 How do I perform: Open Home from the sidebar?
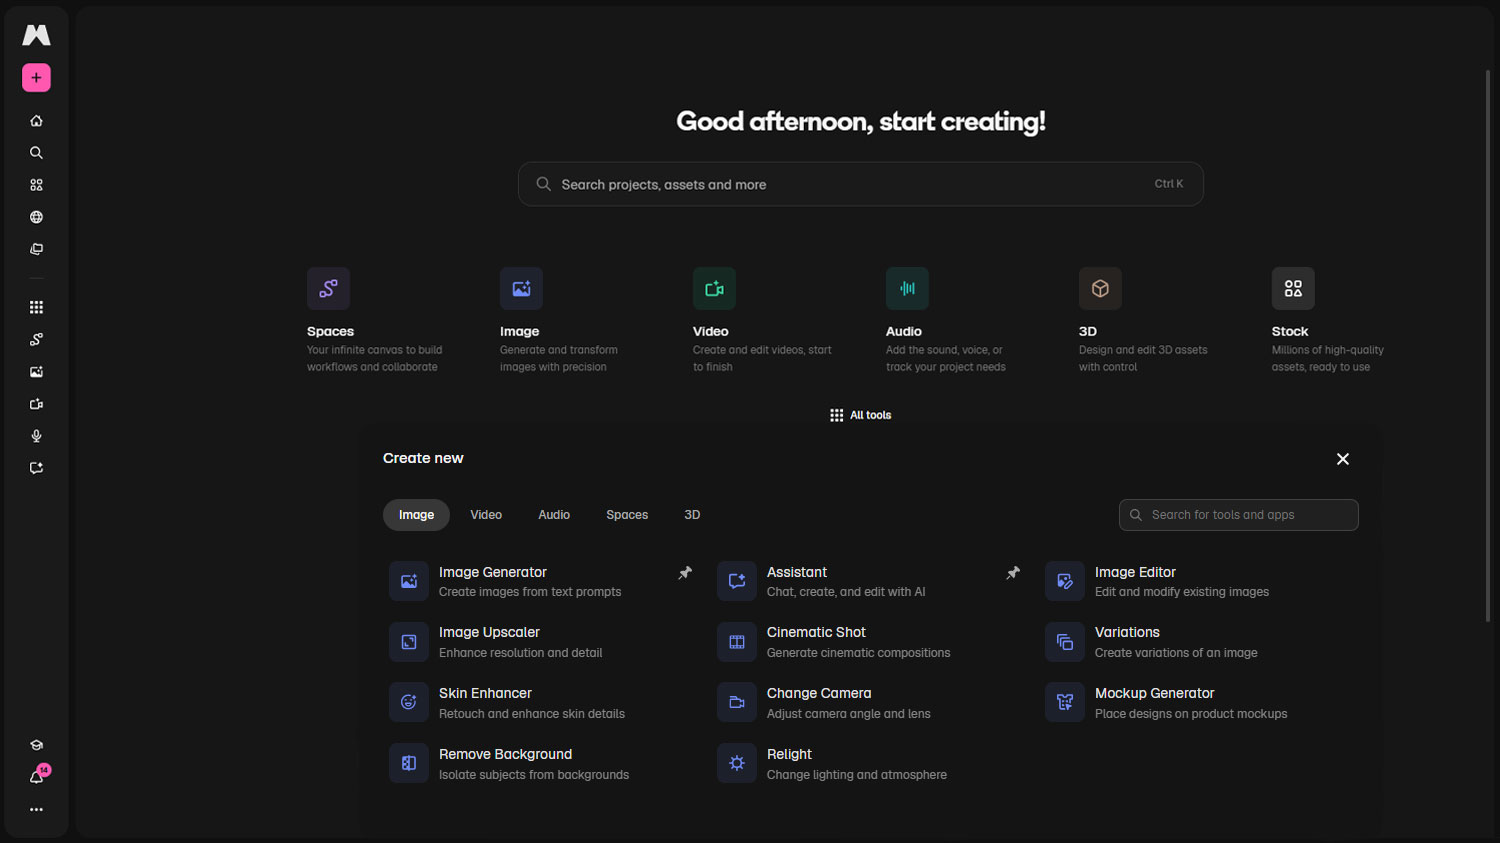[x=36, y=121]
